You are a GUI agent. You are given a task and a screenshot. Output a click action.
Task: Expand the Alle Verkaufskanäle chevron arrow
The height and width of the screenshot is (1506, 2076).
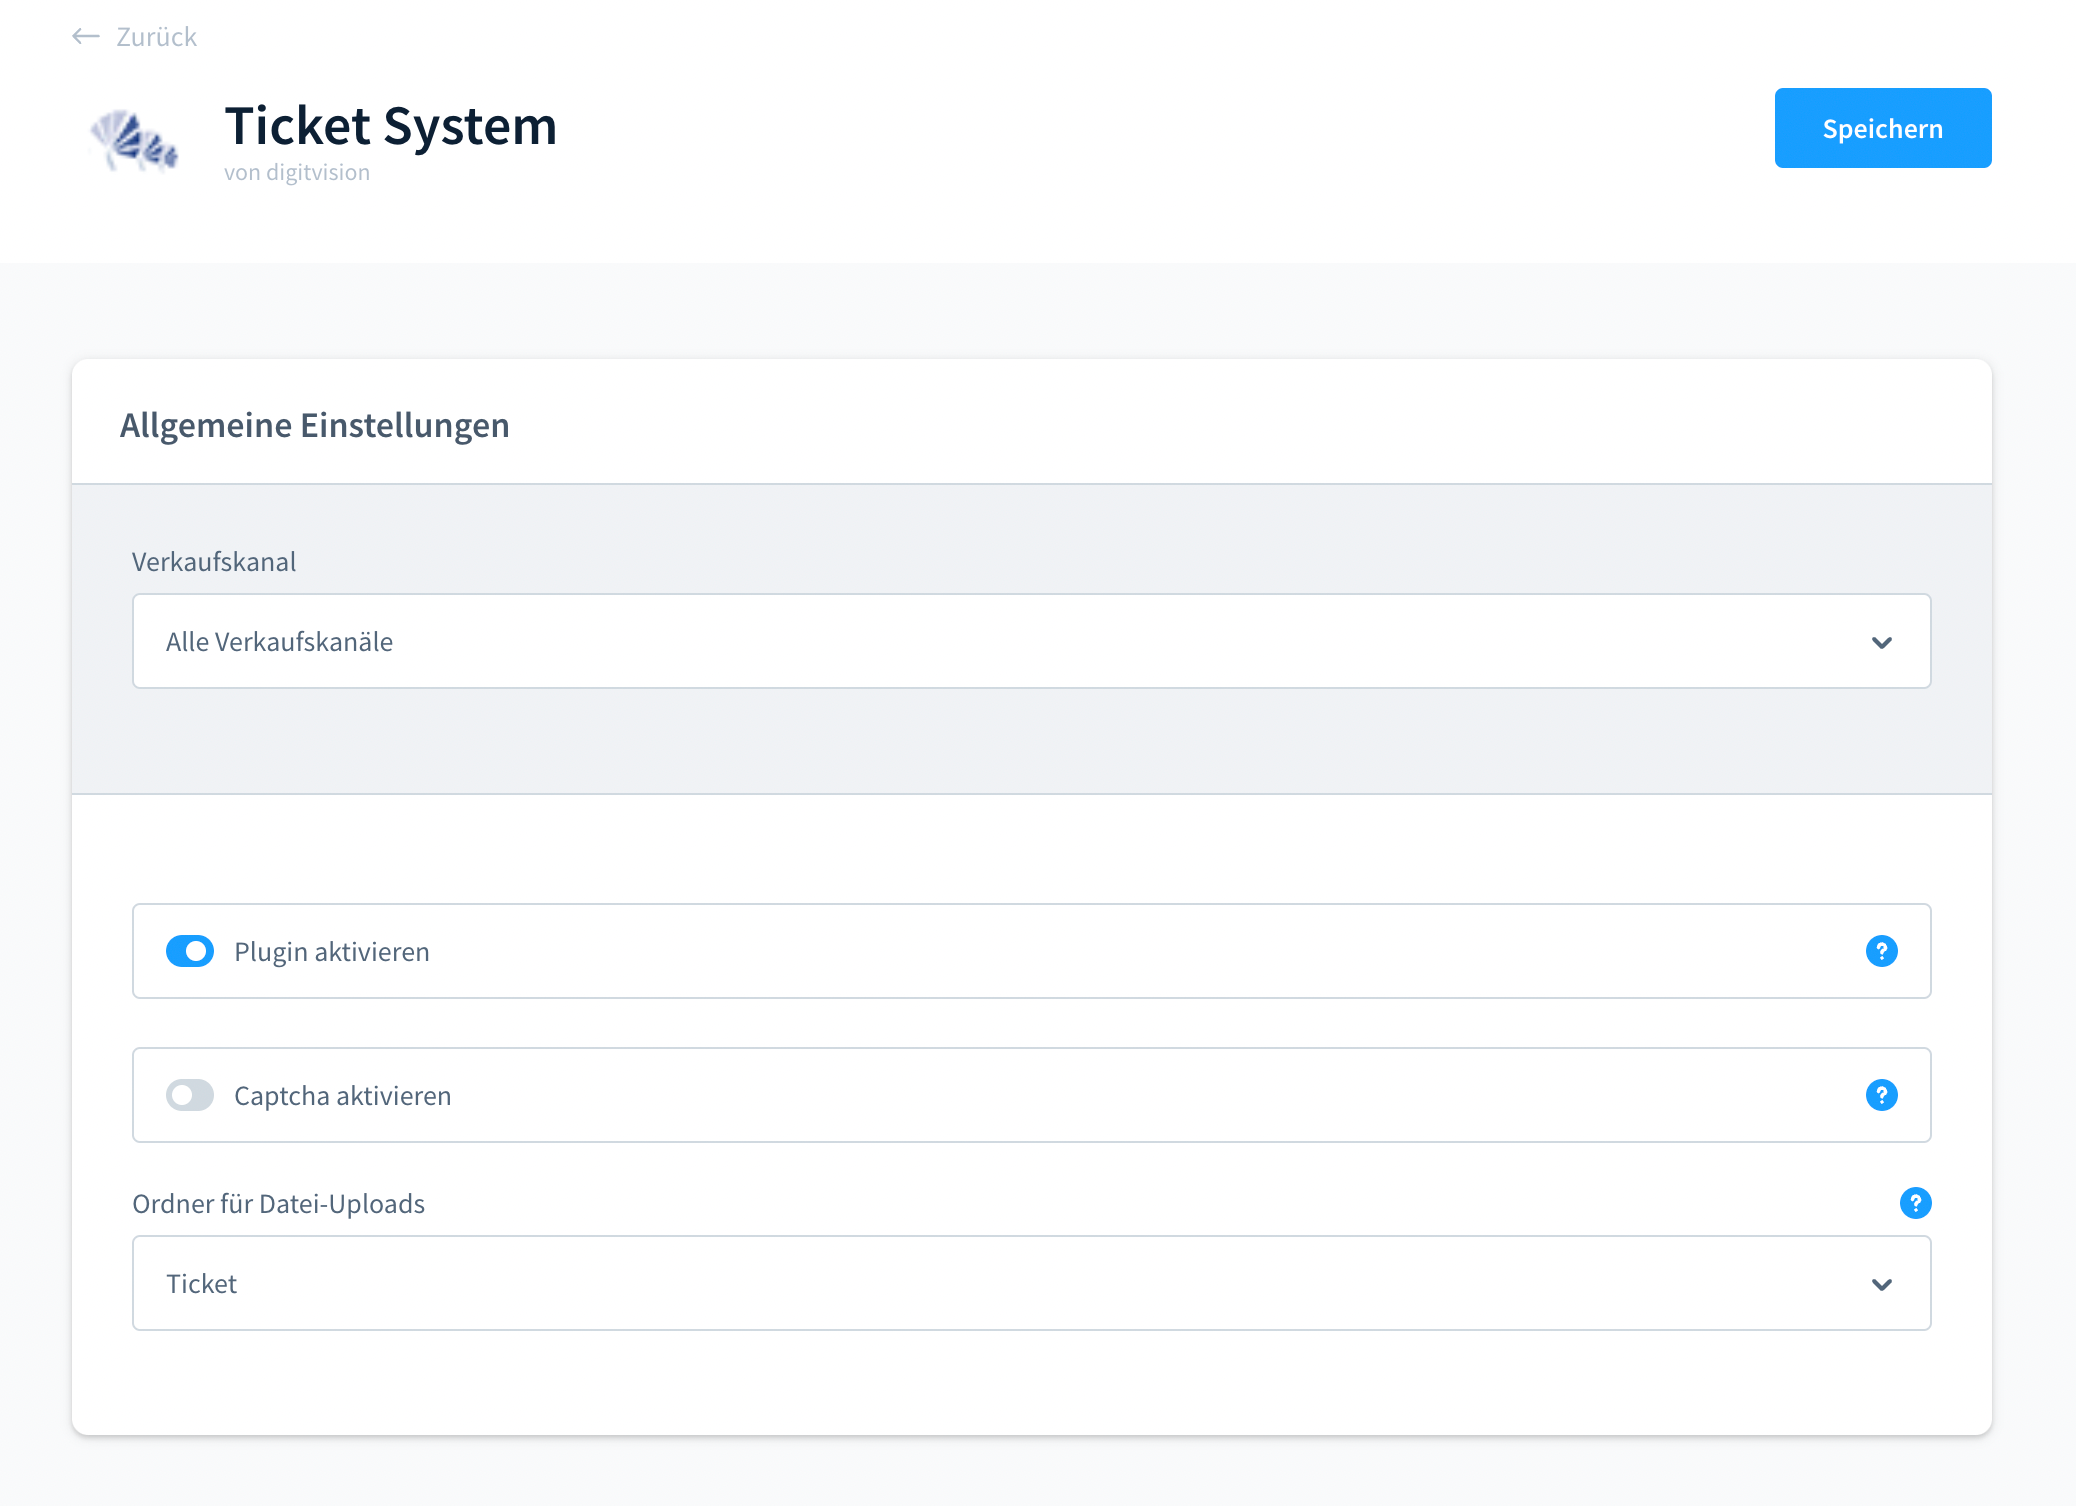coord(1881,642)
